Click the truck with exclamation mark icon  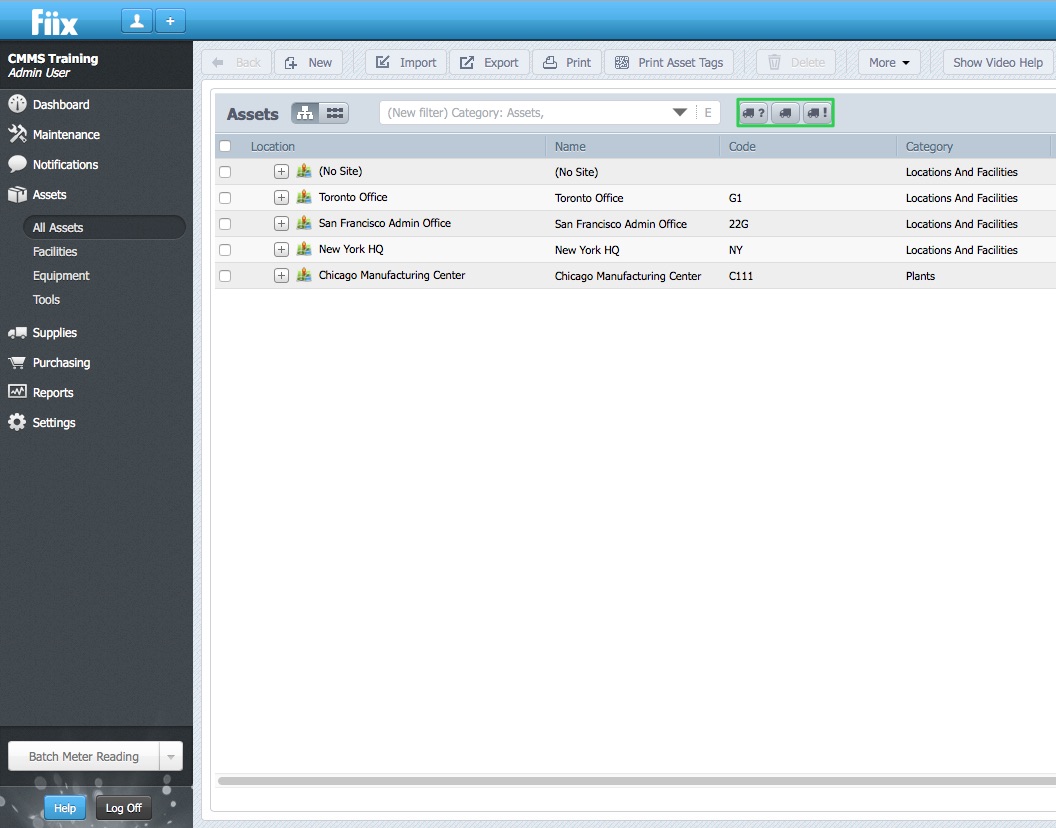pos(817,113)
